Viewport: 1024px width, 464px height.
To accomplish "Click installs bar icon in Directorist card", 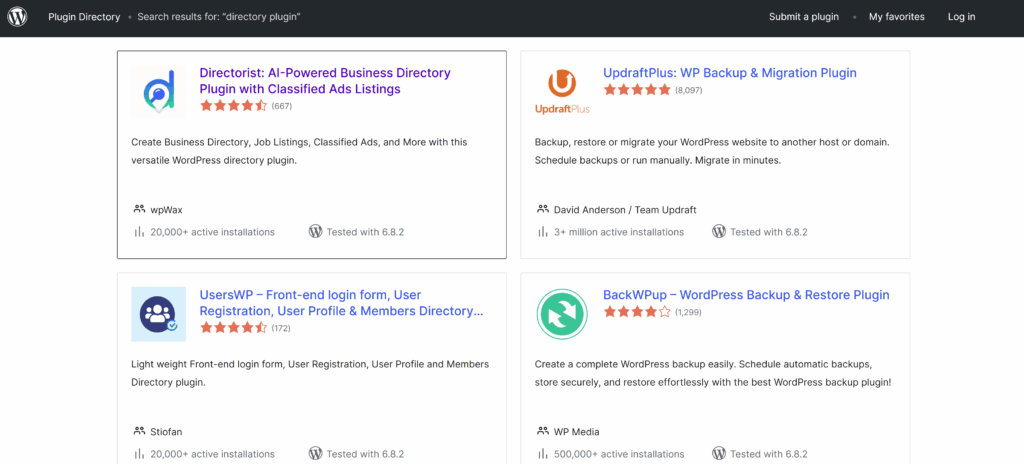I will click(138, 231).
